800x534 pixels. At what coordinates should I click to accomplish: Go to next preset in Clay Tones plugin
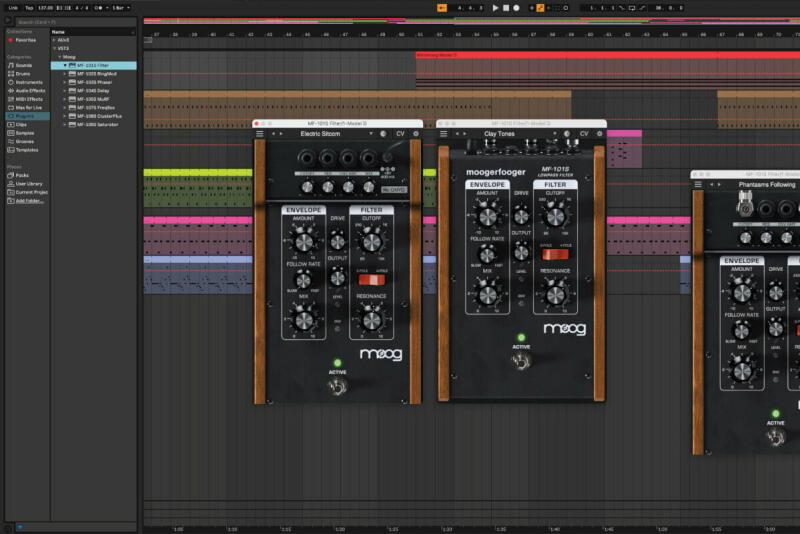464,134
